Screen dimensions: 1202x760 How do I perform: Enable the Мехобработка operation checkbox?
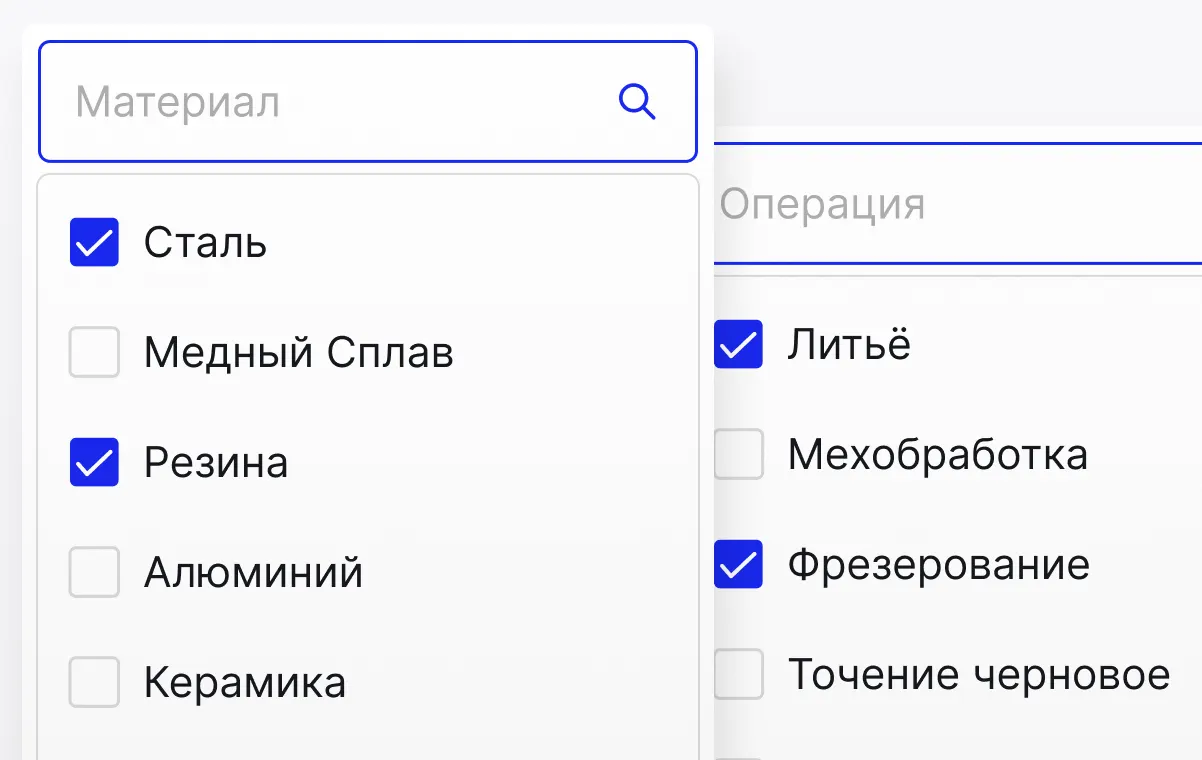(738, 454)
